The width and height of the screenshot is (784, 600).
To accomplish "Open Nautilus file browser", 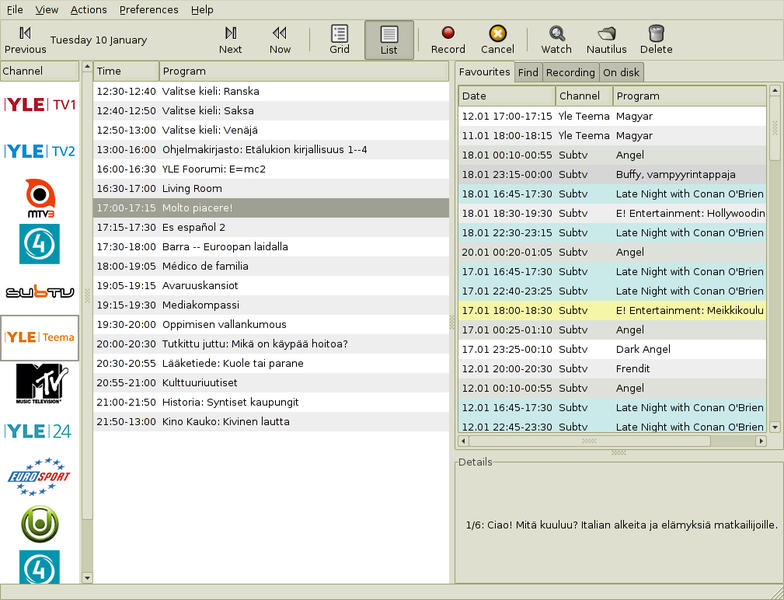I will (606, 40).
